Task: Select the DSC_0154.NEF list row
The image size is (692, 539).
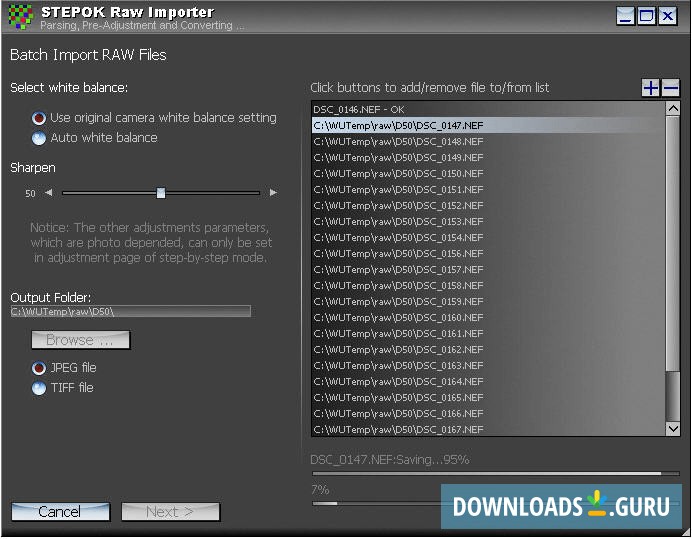Action: (x=489, y=237)
